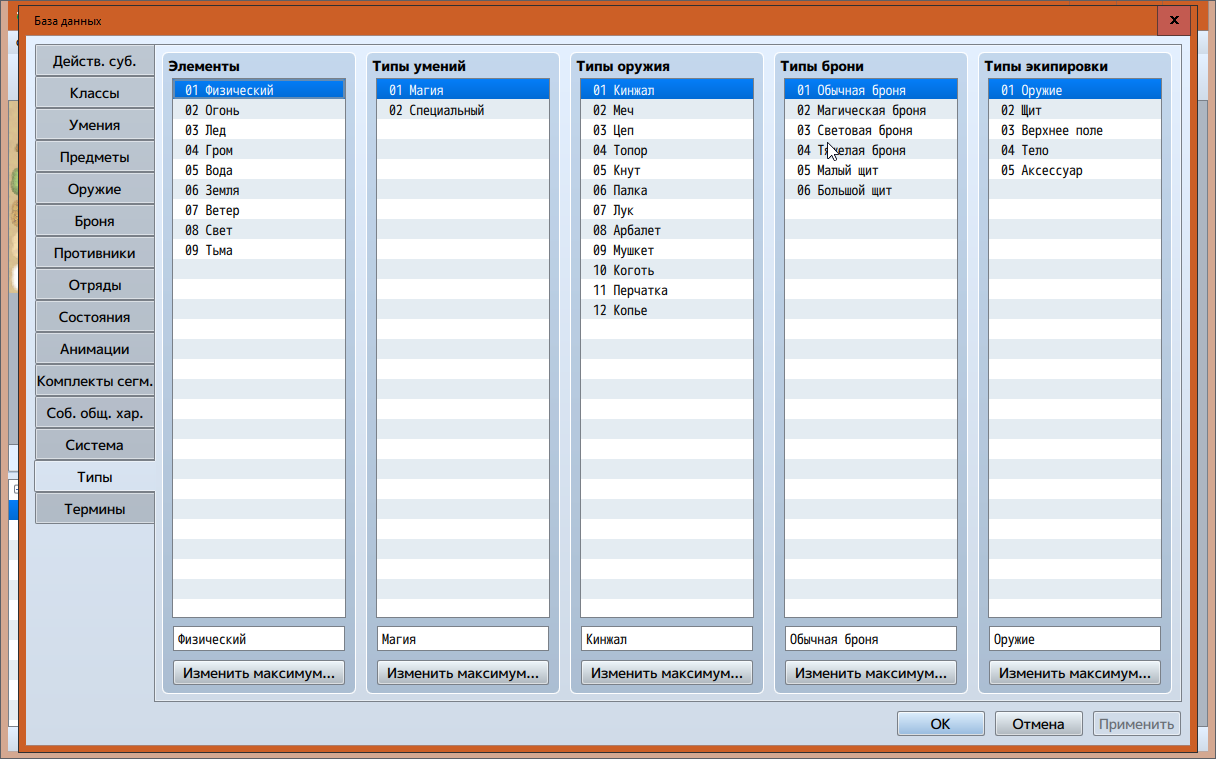Open the Броня tab
Screen dimensions: 1216x759
[95, 221]
